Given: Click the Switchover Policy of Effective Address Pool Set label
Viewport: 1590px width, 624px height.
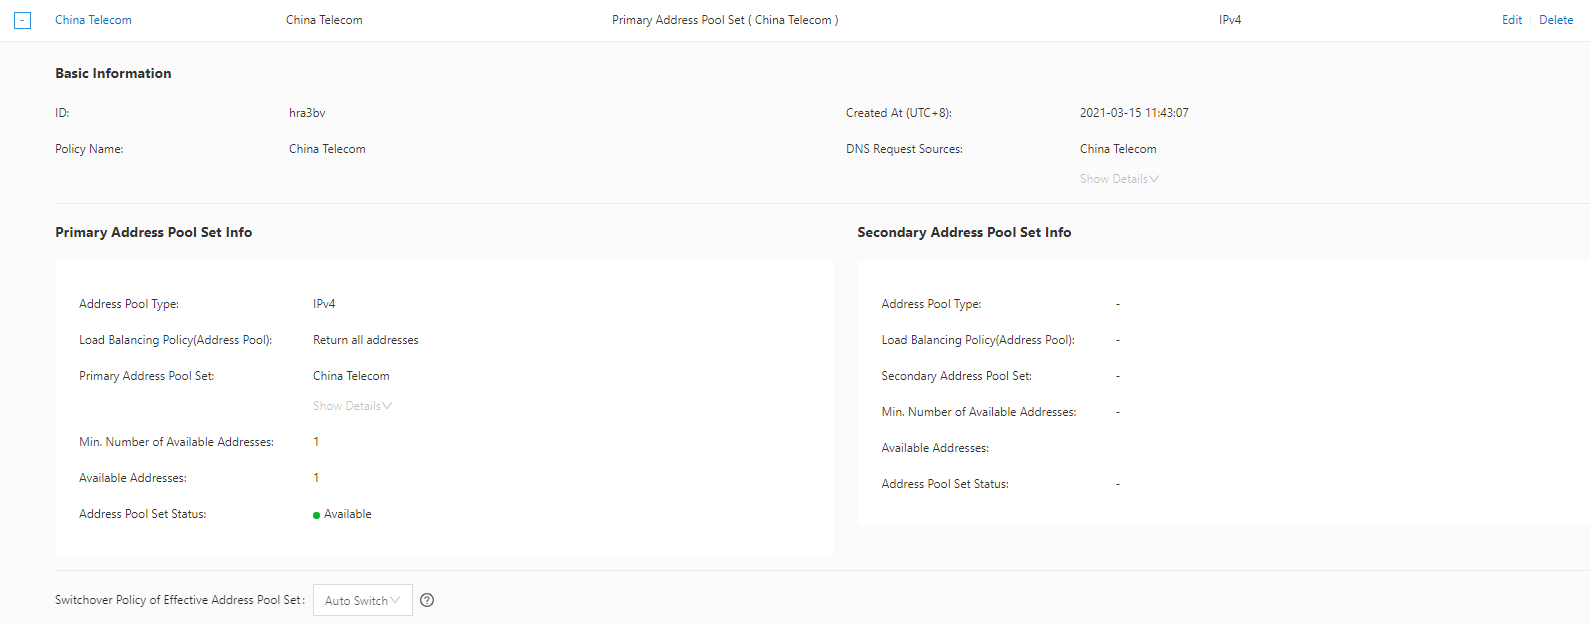Looking at the screenshot, I should click(179, 600).
